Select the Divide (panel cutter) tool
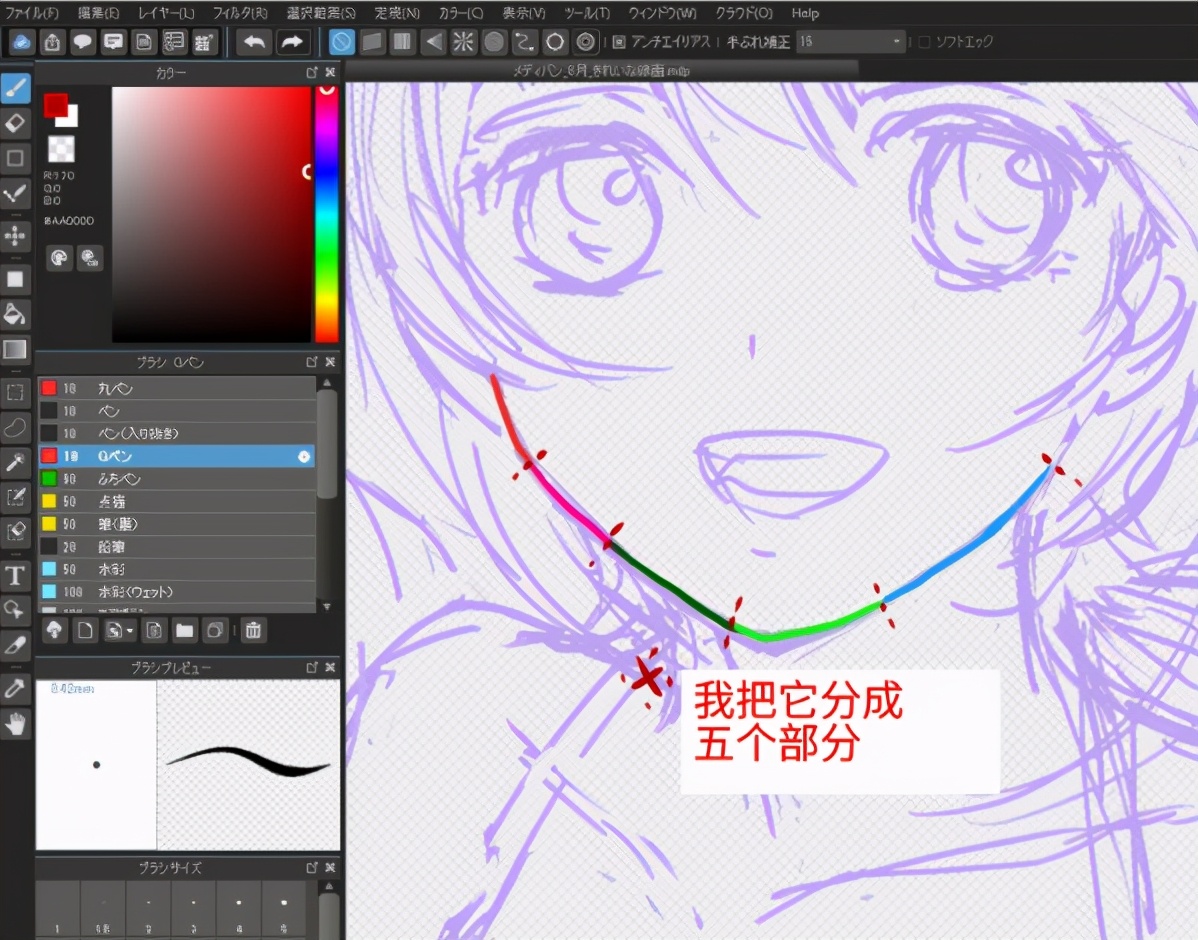 (x=15, y=645)
